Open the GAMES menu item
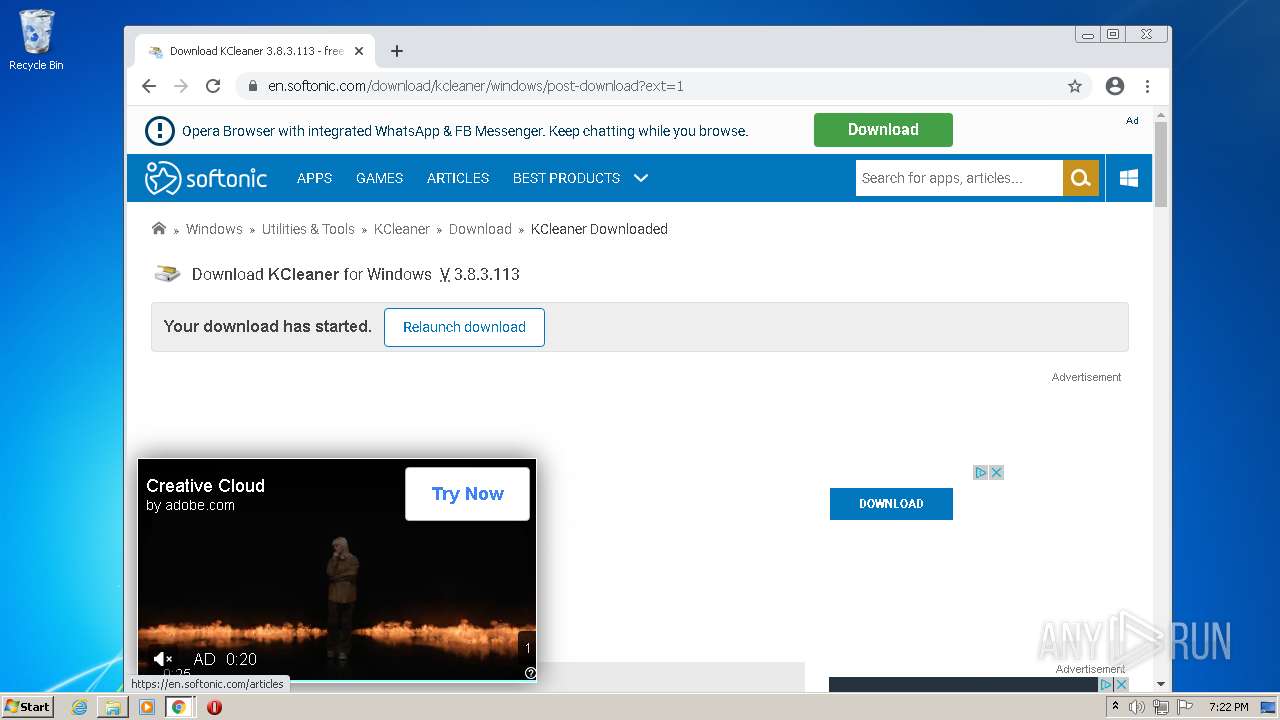The height and width of the screenshot is (720, 1280). click(x=379, y=178)
